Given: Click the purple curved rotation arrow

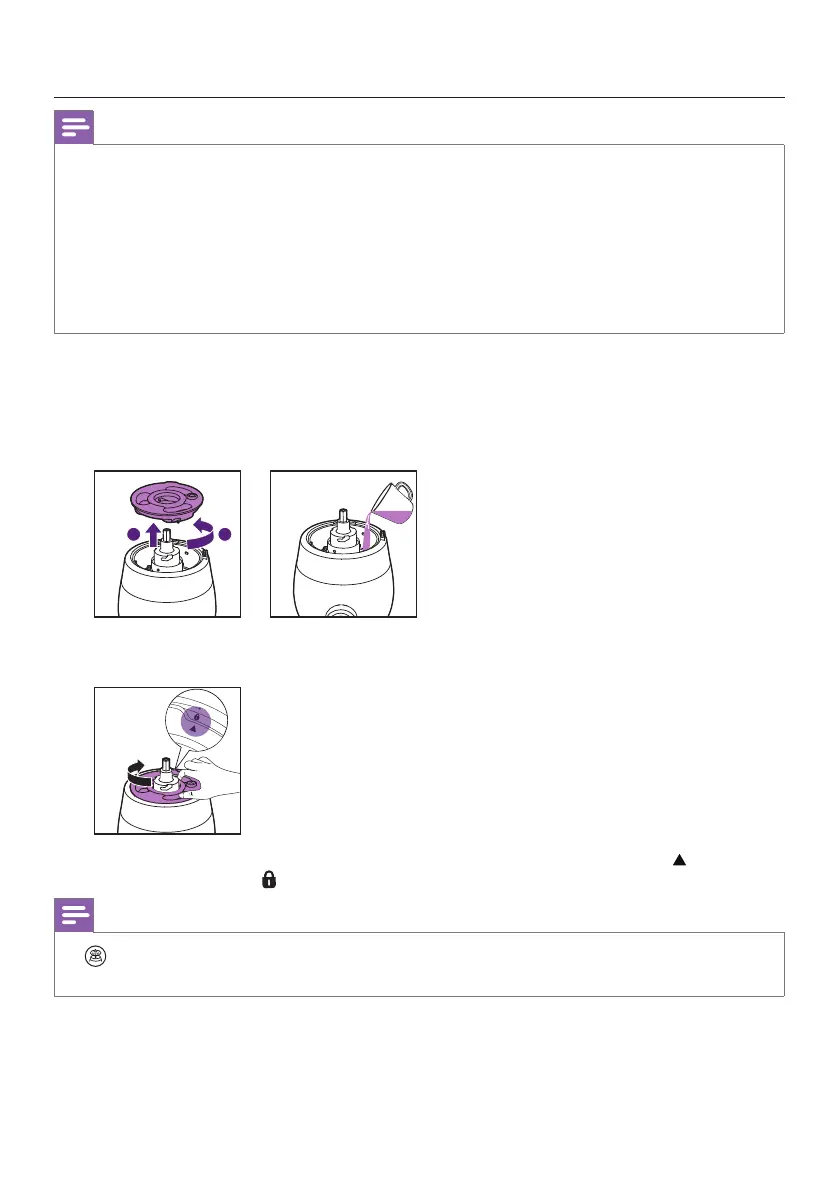Looking at the screenshot, I should click(201, 533).
